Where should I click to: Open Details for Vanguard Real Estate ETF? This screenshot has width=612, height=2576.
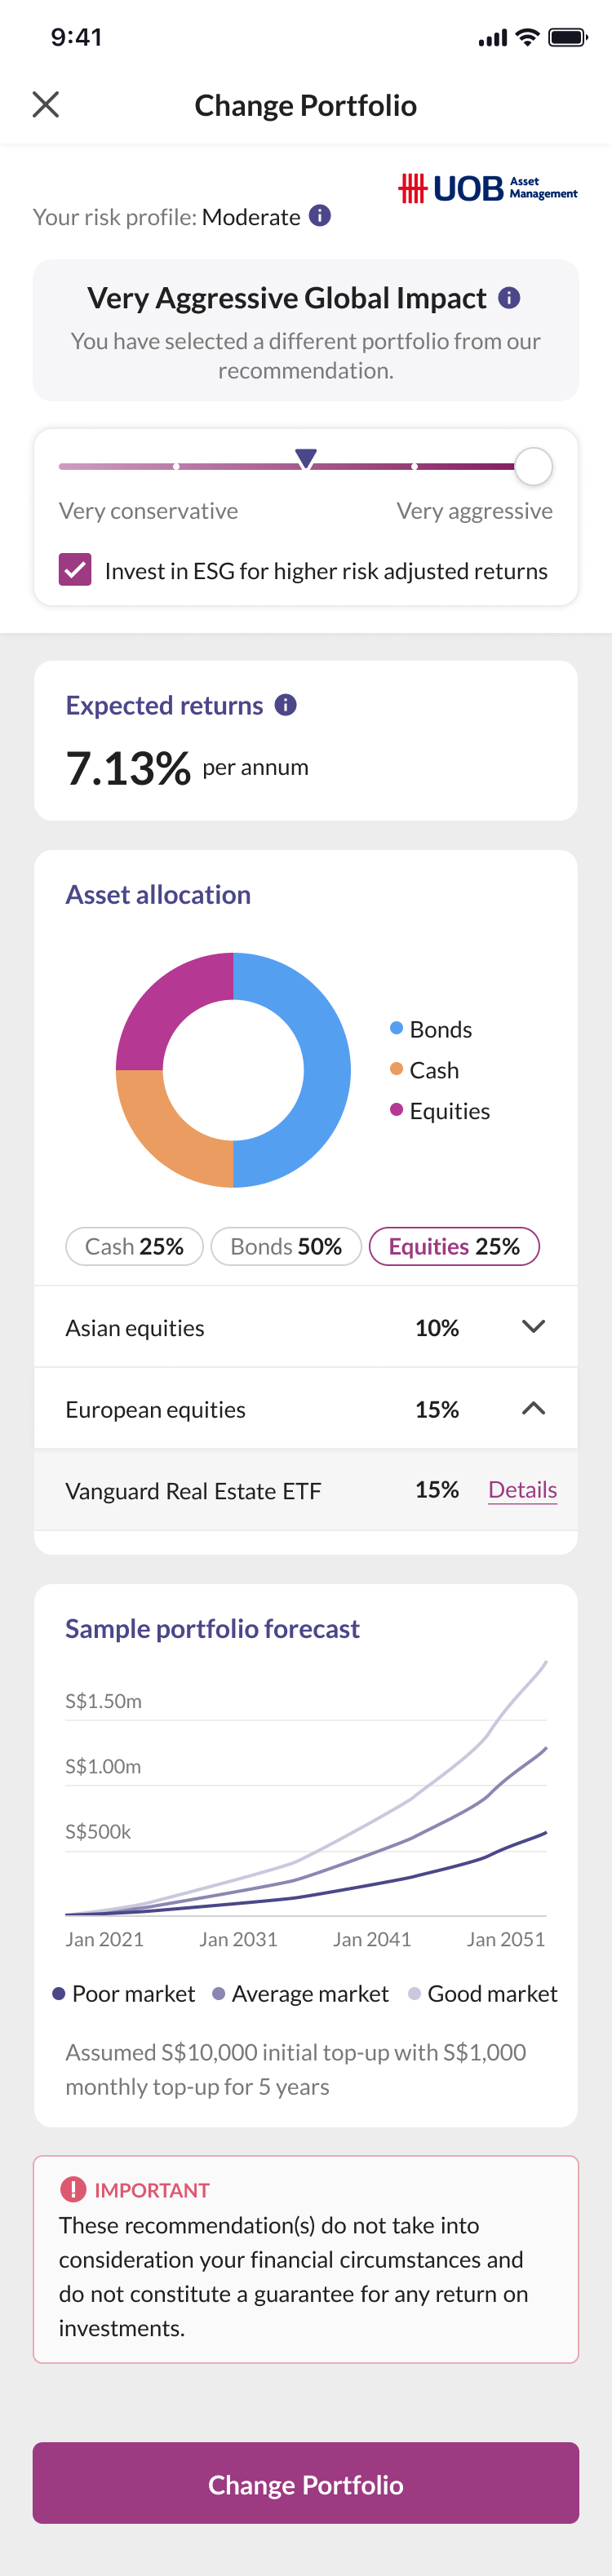tap(522, 1490)
